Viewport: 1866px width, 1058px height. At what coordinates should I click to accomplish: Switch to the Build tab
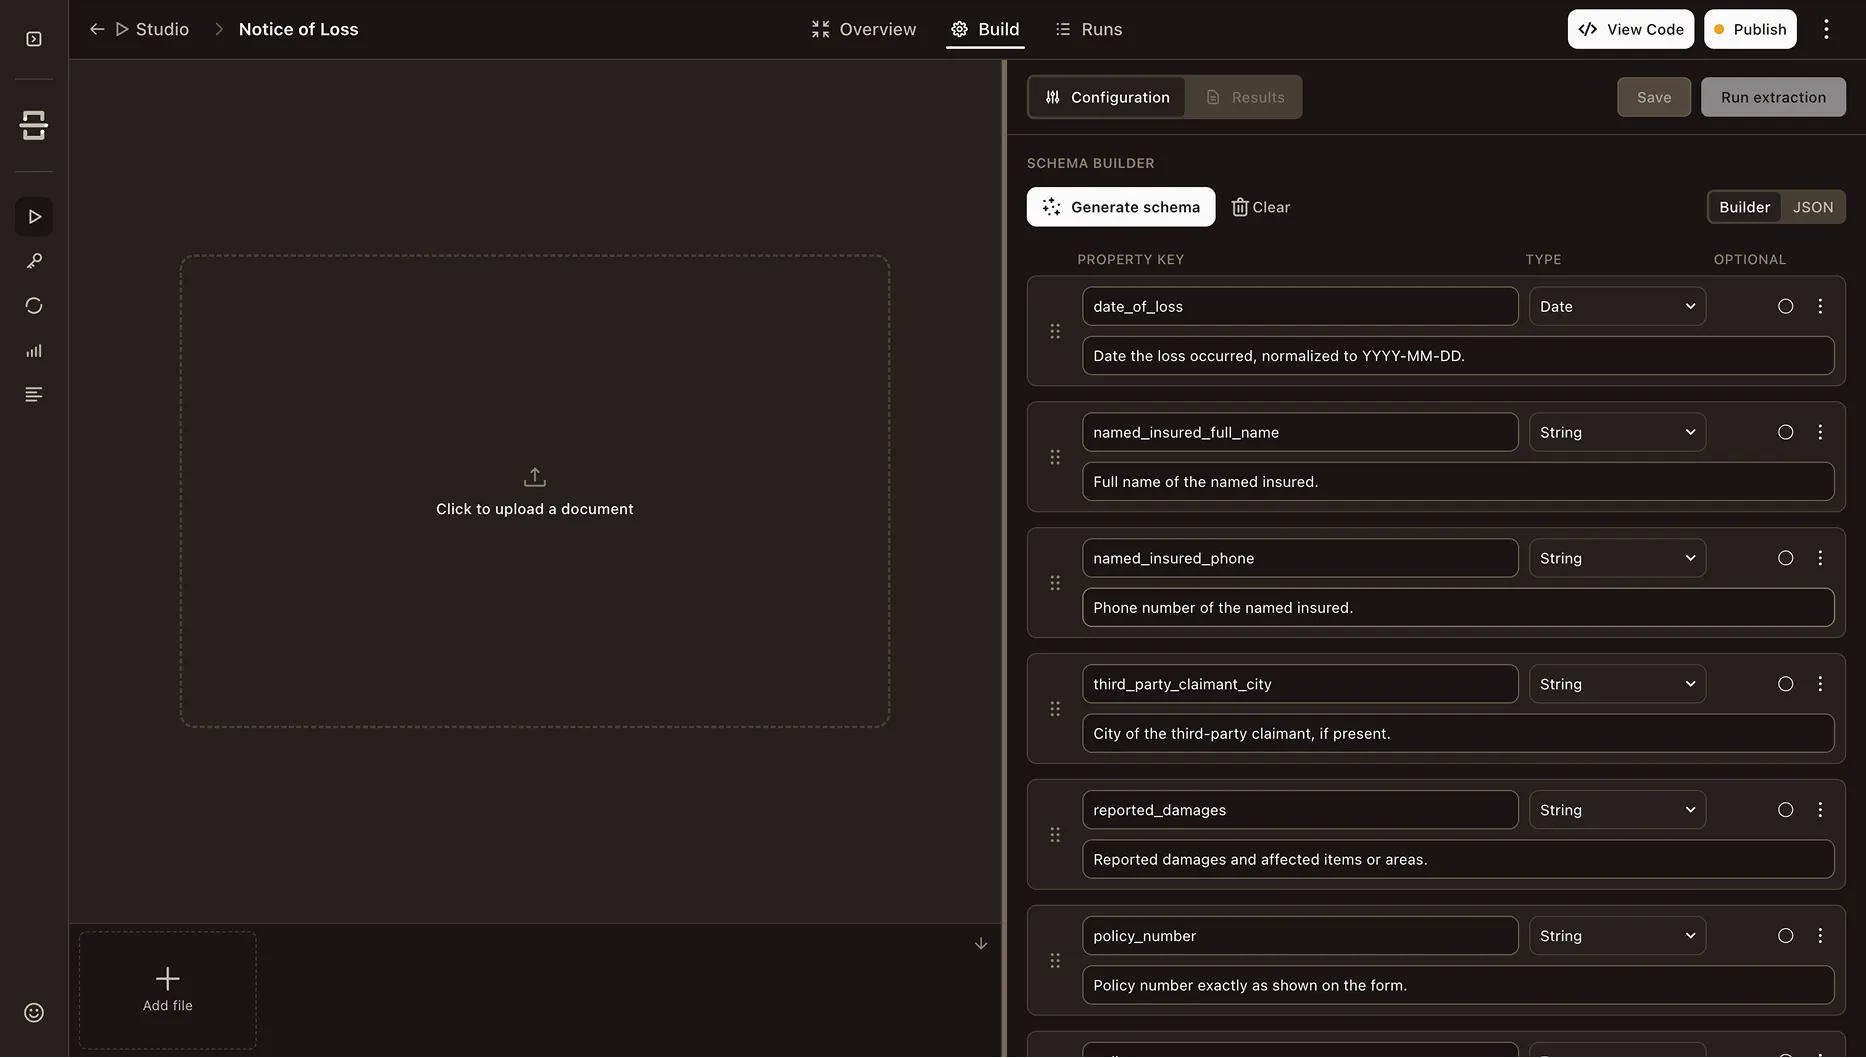985,29
